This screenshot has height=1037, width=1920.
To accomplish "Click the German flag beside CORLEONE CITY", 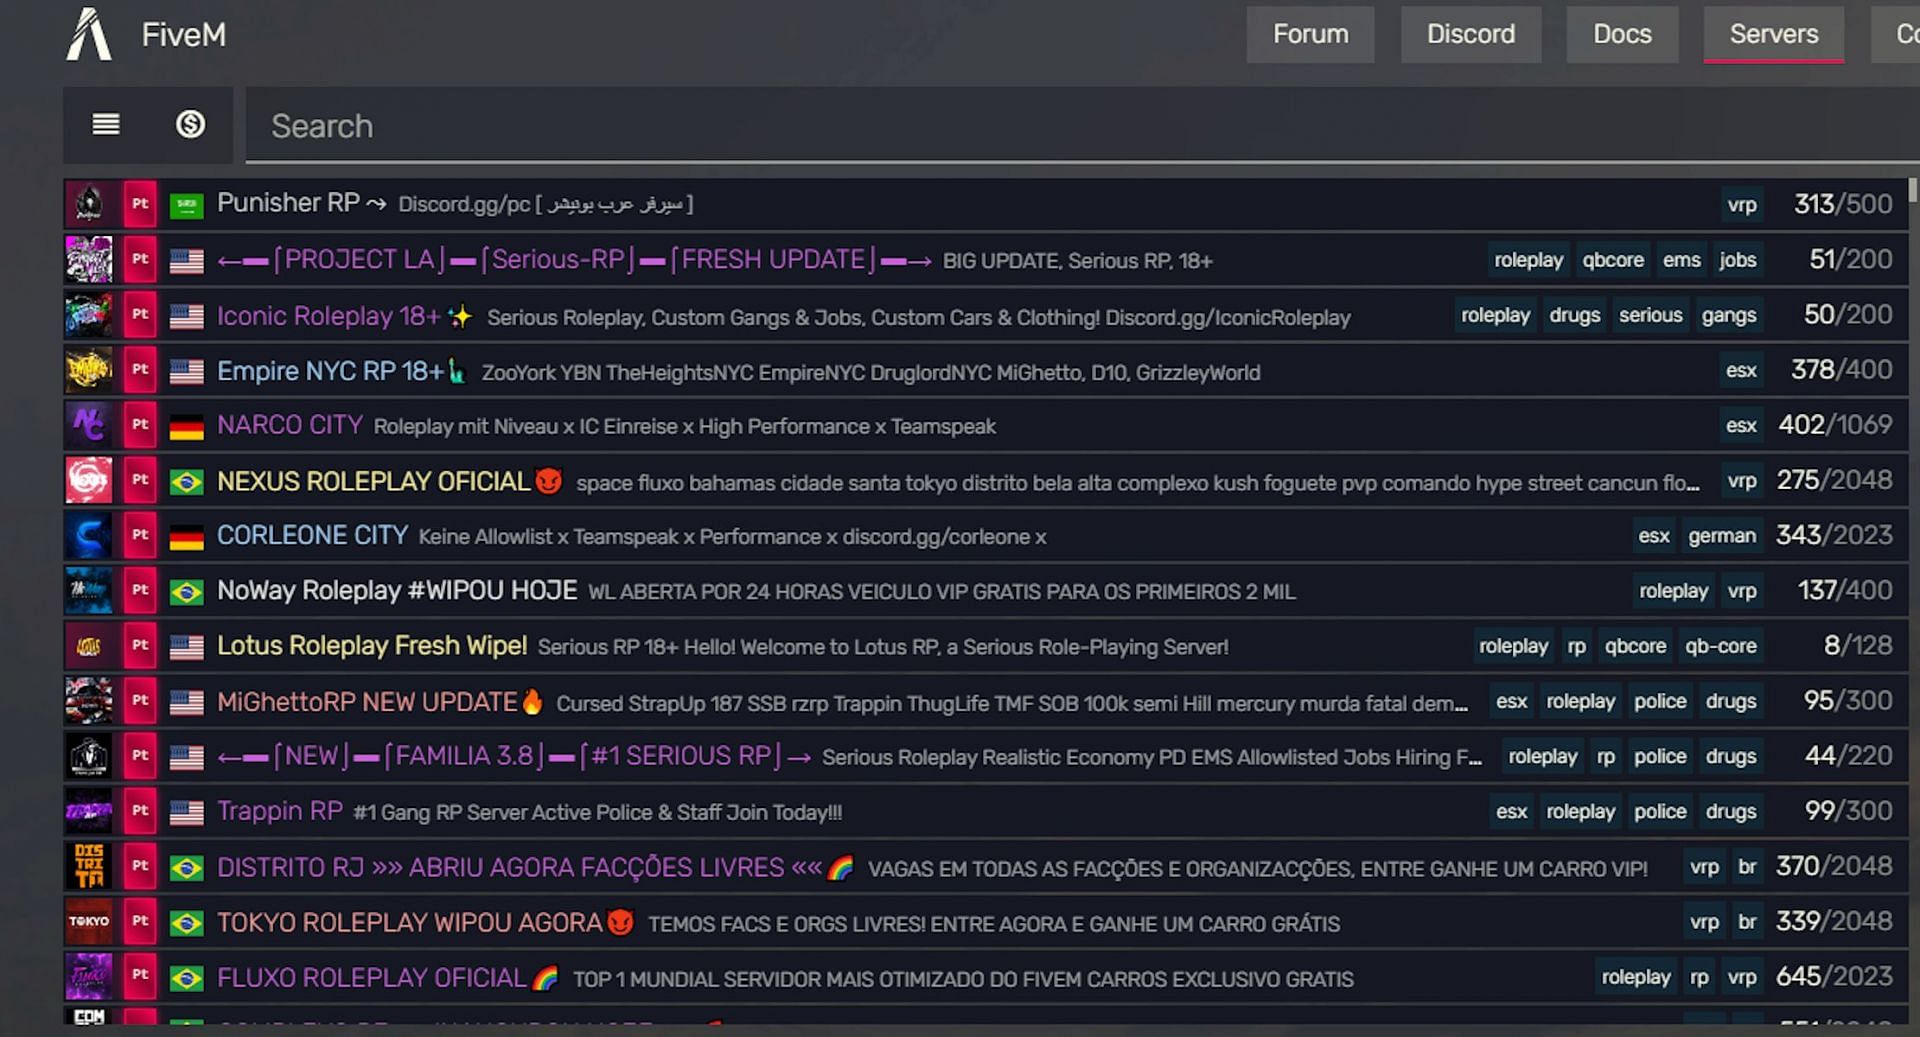I will 186,536.
